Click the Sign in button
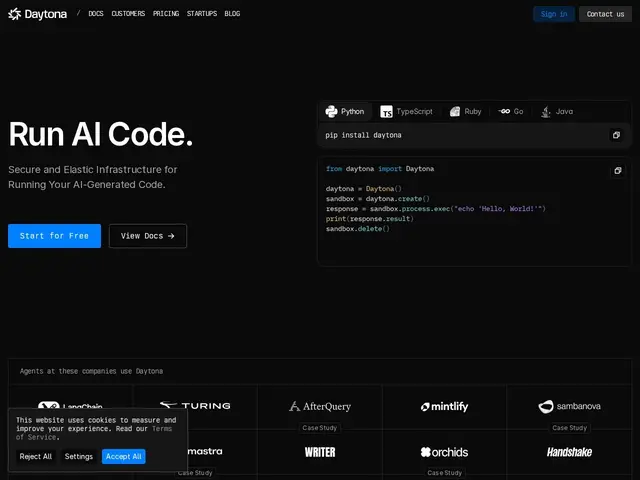This screenshot has height=480, width=640. point(554,14)
